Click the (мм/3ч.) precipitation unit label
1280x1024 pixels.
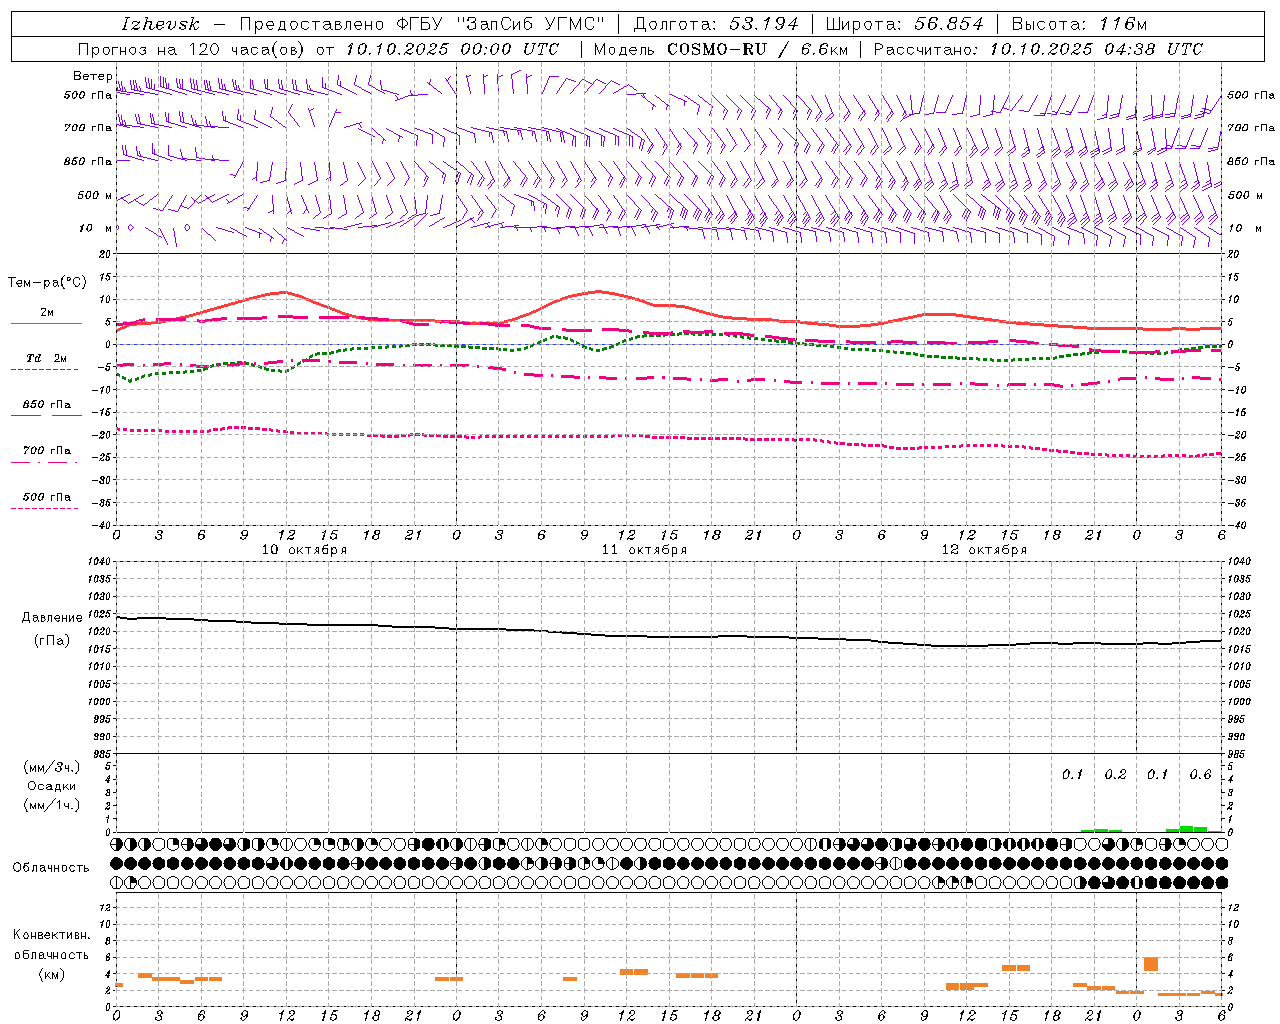[x=52, y=767]
